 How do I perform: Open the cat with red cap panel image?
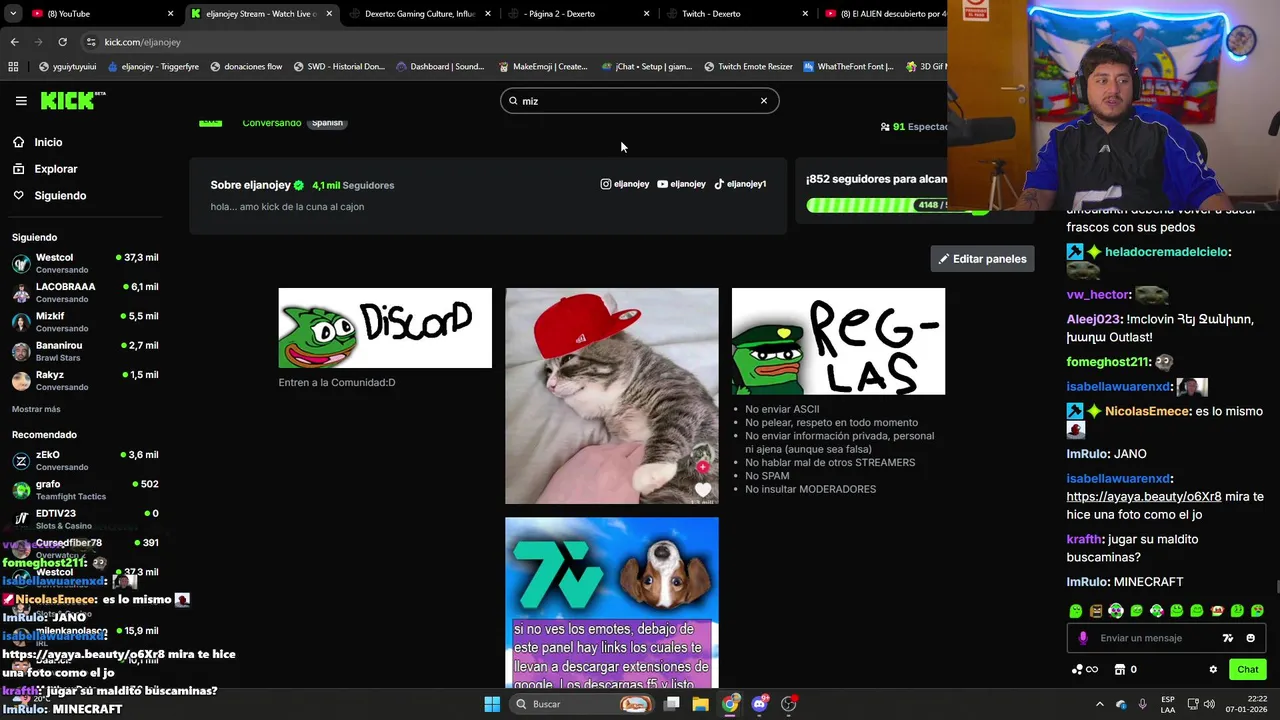coord(612,396)
